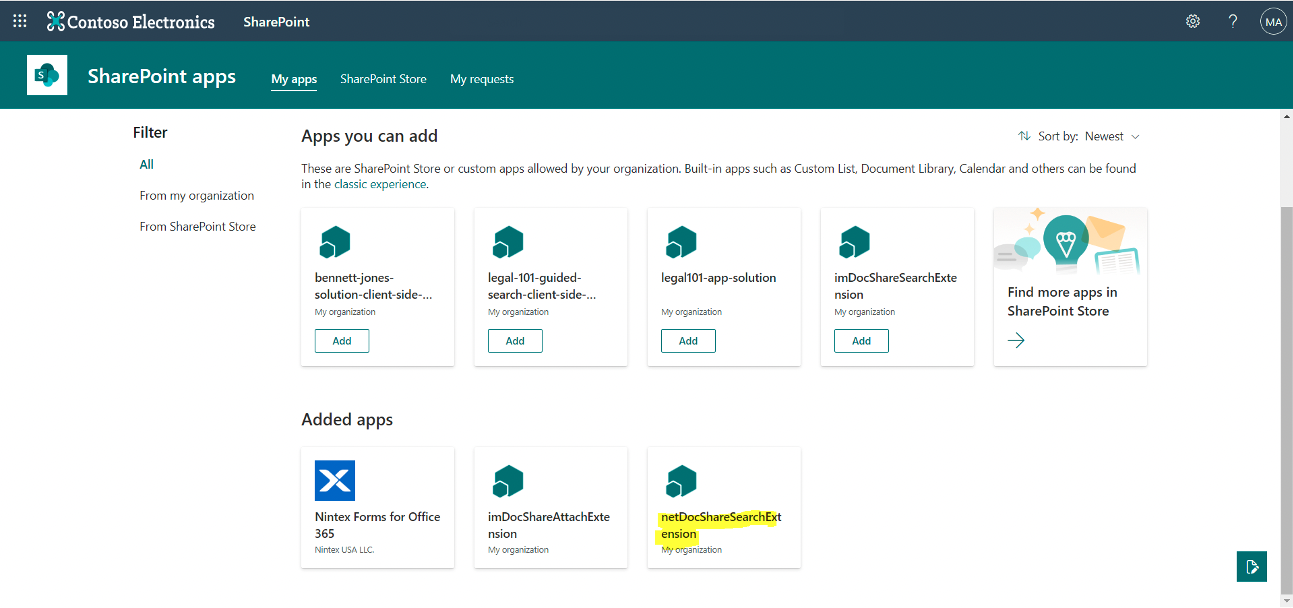1293x608 pixels.
Task: Click the Contoso Electronics header text
Action: coord(141,21)
